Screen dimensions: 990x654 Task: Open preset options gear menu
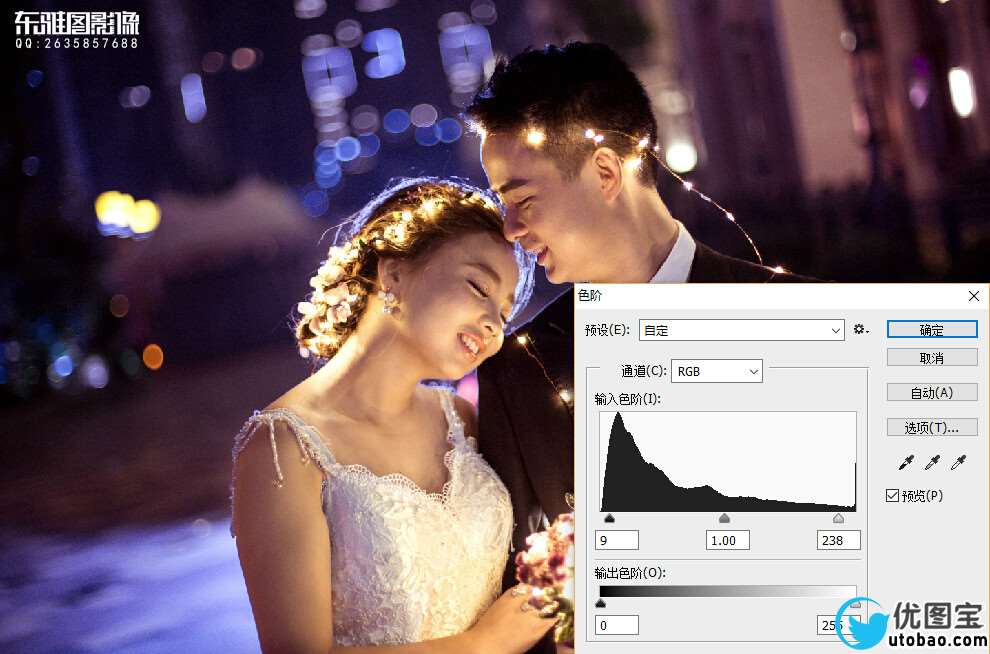click(x=861, y=330)
